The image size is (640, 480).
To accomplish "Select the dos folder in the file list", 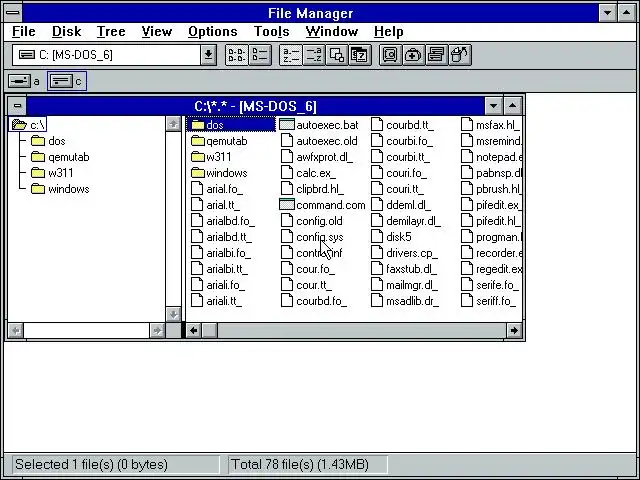I will point(231,124).
